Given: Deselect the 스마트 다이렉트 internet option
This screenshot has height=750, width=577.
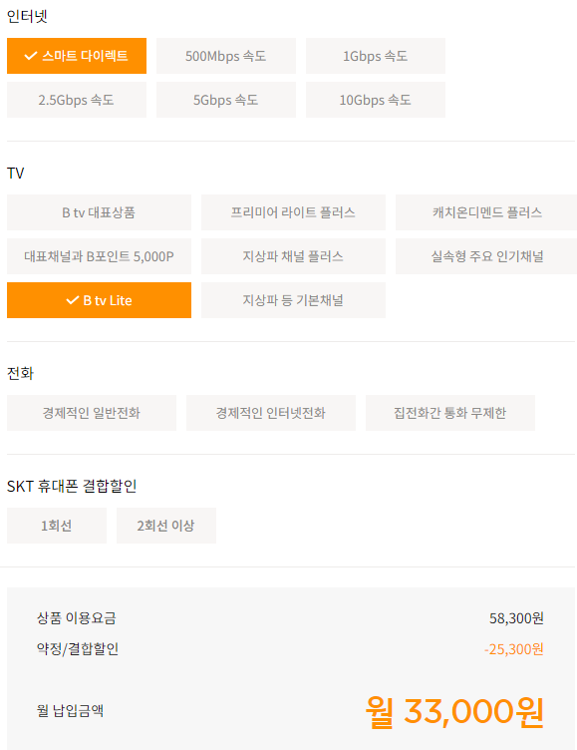Looking at the screenshot, I should click(77, 56).
